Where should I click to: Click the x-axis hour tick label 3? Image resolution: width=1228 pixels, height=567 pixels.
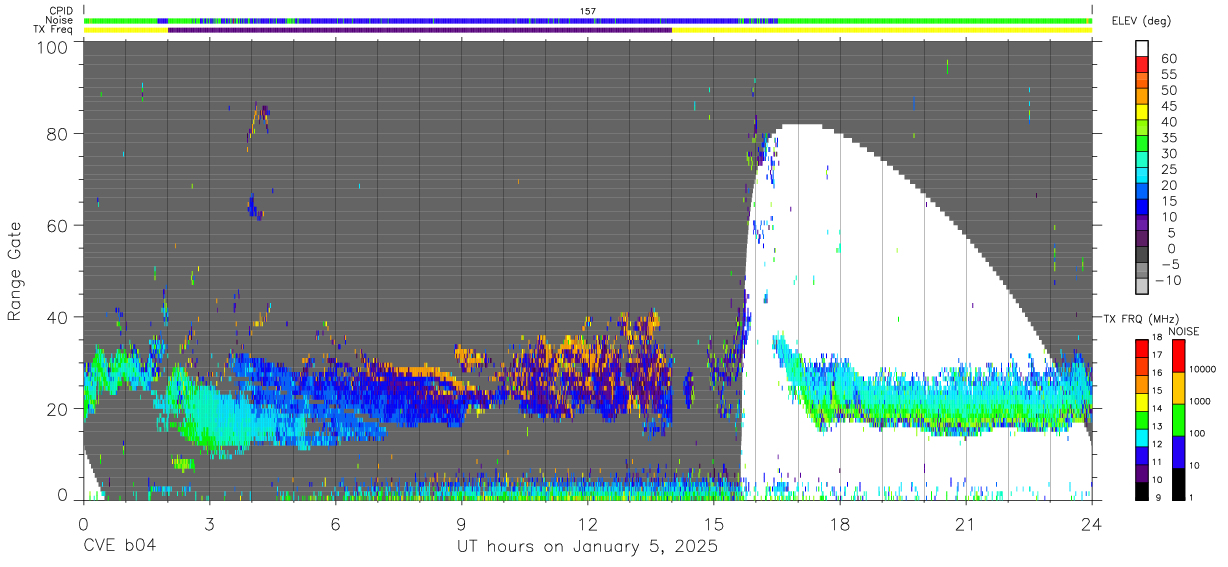[209, 524]
